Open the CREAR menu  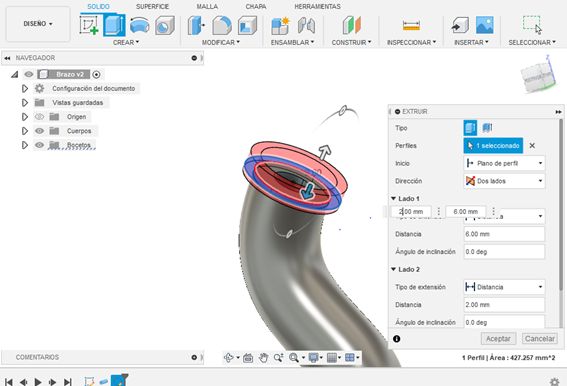[126, 42]
